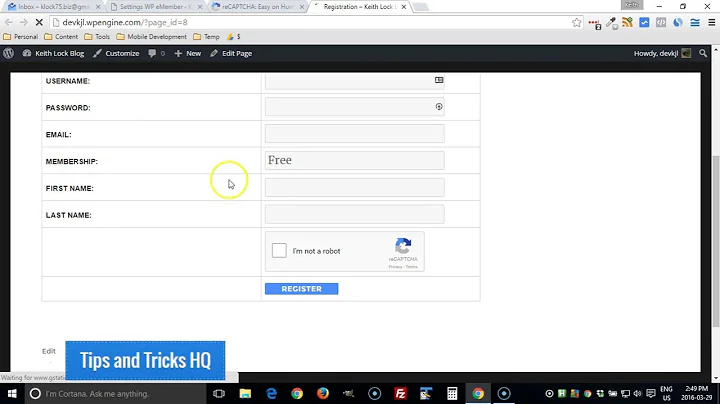Image resolution: width=720 pixels, height=404 pixels.
Task: Open the New content menu
Action: [187, 53]
